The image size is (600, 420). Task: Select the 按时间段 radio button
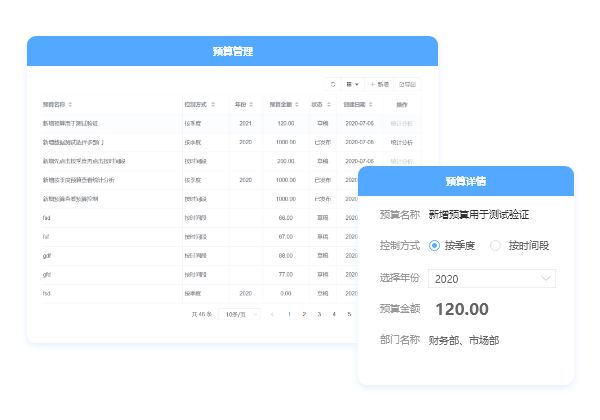(495, 245)
